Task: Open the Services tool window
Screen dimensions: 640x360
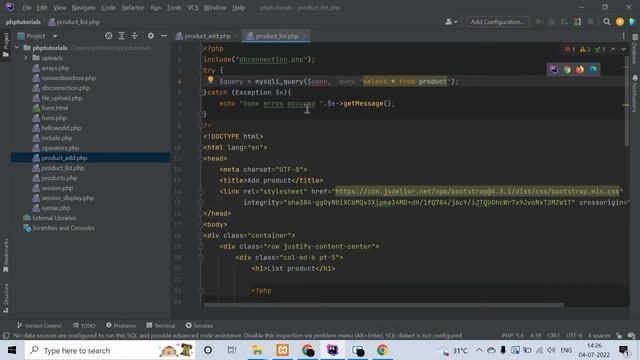Action: click(x=199, y=325)
